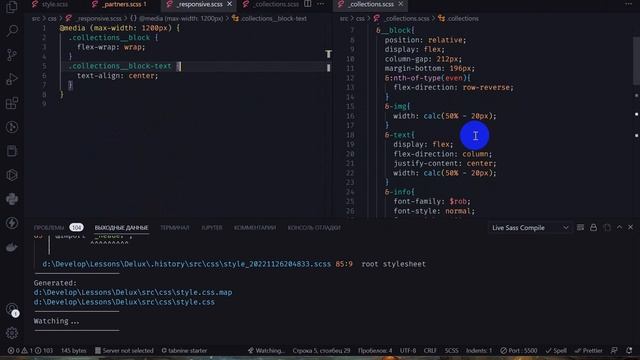Click the UTF-8 encoding selector

(x=408, y=351)
